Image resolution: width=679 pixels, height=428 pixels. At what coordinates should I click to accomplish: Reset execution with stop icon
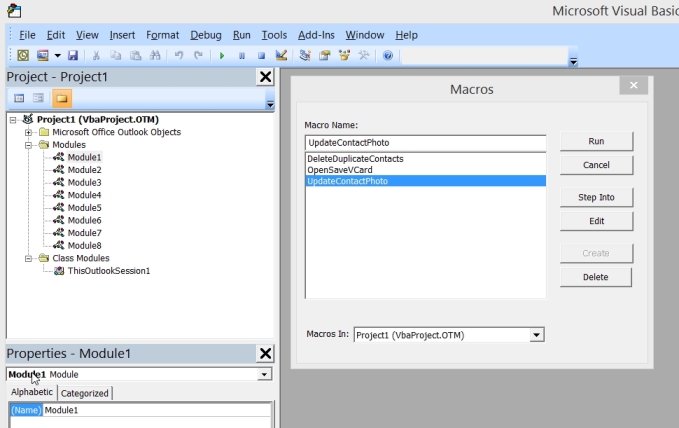[x=261, y=55]
